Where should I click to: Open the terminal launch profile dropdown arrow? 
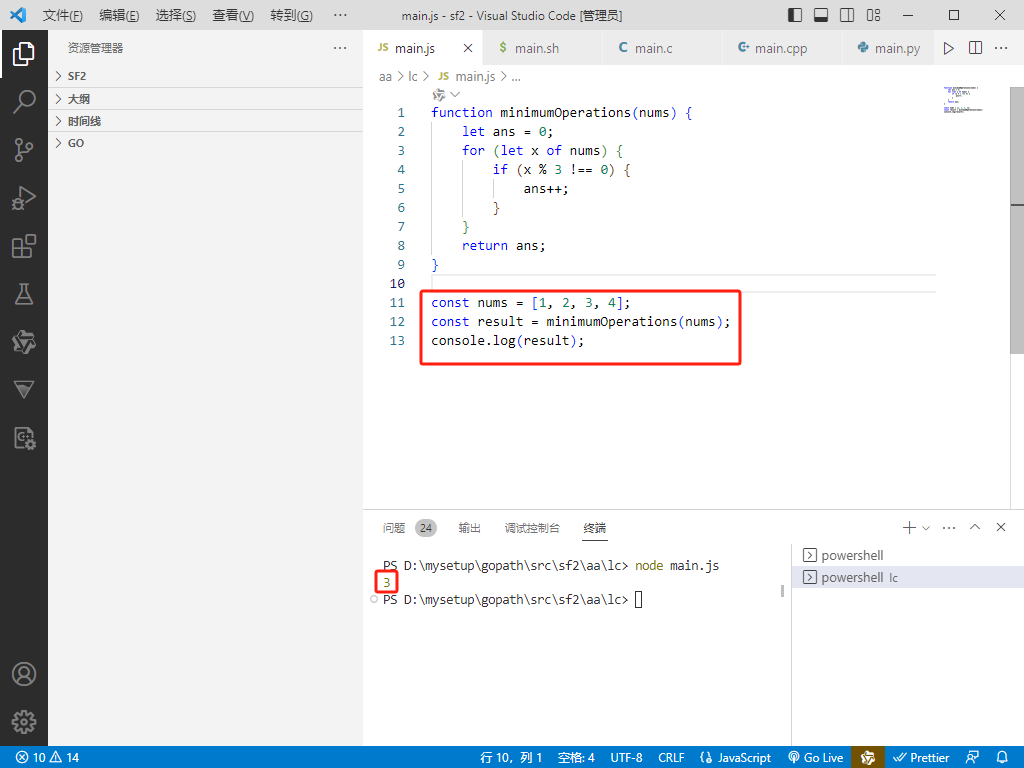coord(926,528)
